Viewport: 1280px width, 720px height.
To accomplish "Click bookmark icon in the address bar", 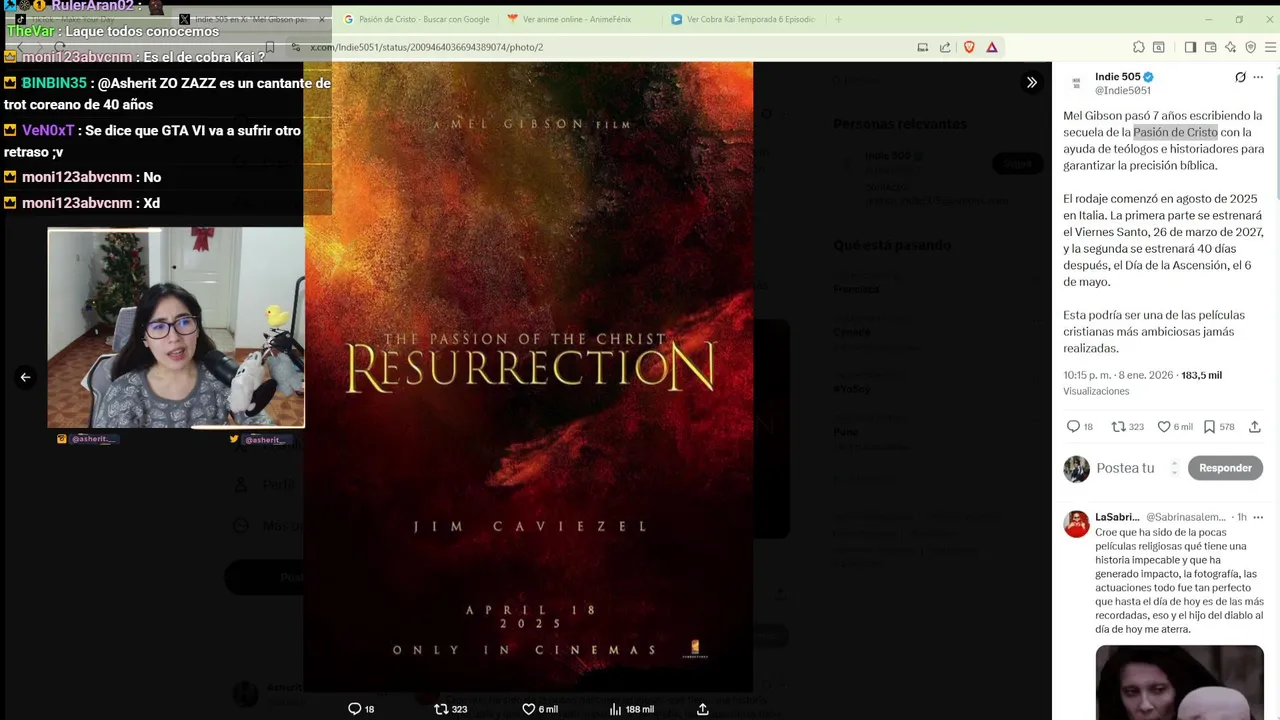I will [270, 47].
